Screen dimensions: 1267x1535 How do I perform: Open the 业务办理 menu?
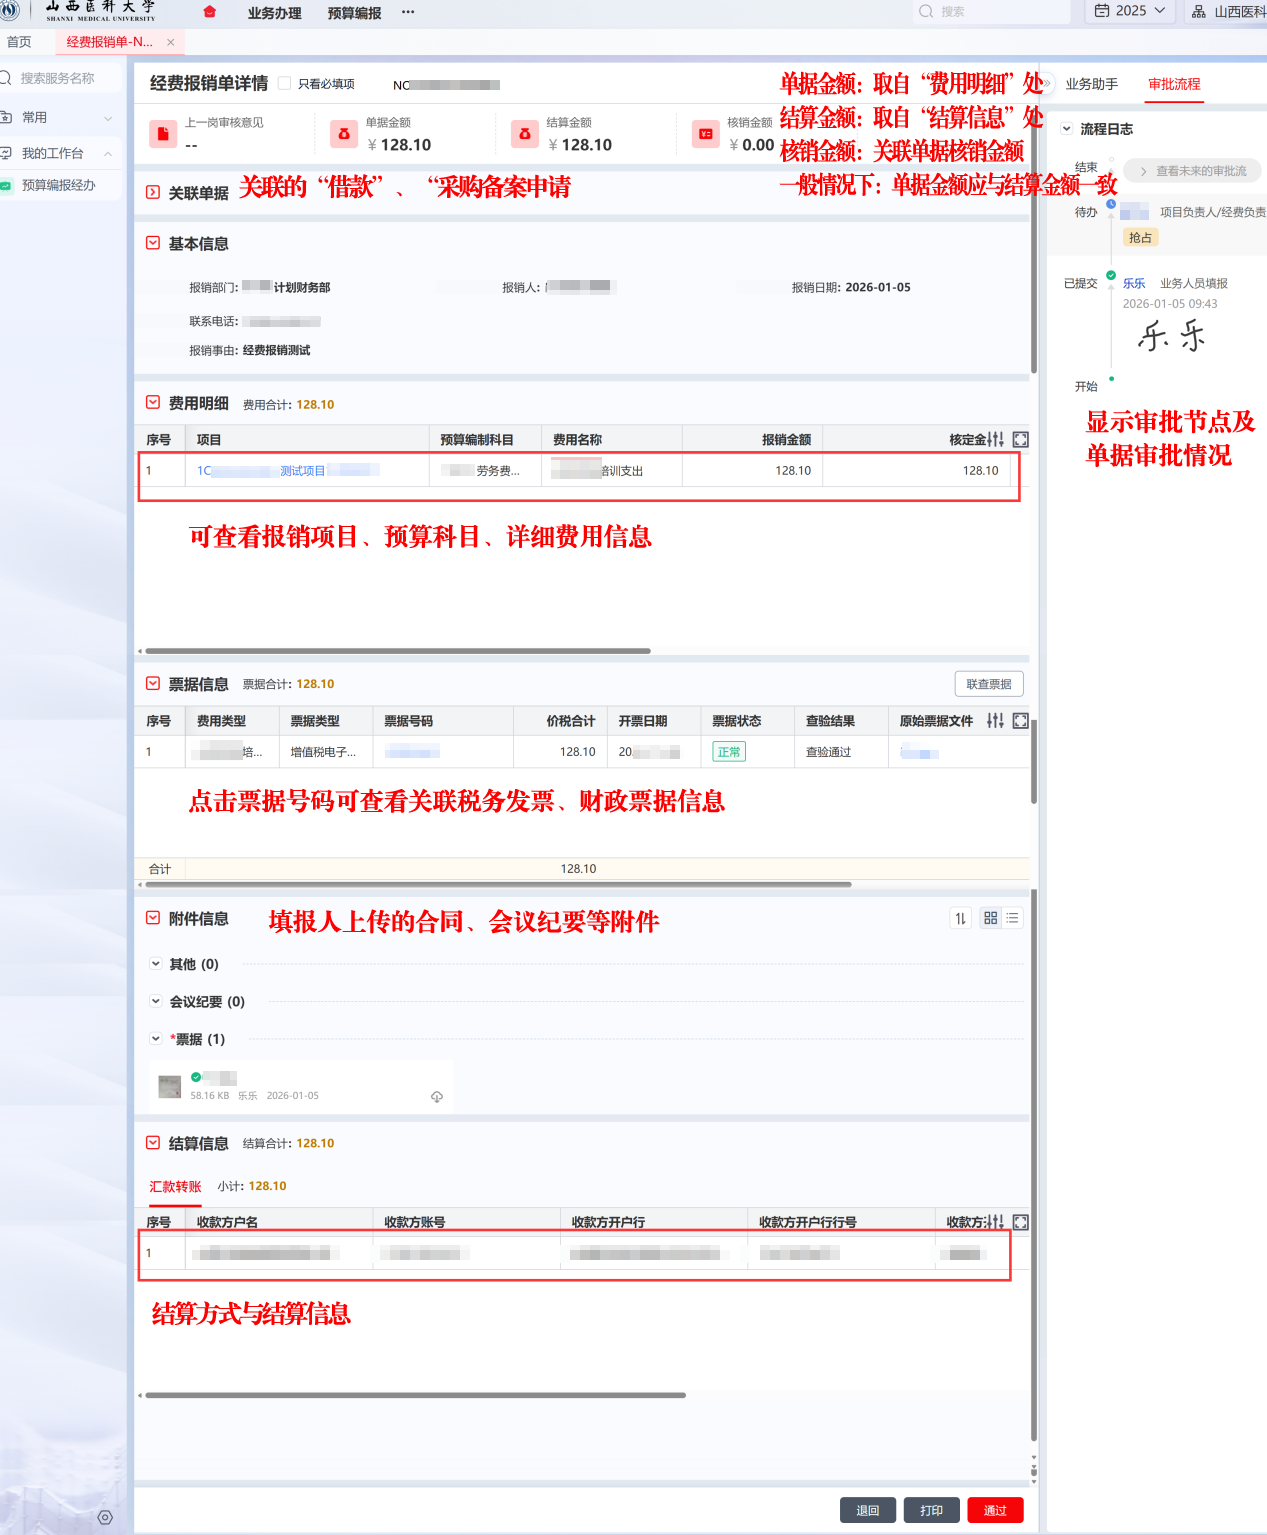point(274,13)
